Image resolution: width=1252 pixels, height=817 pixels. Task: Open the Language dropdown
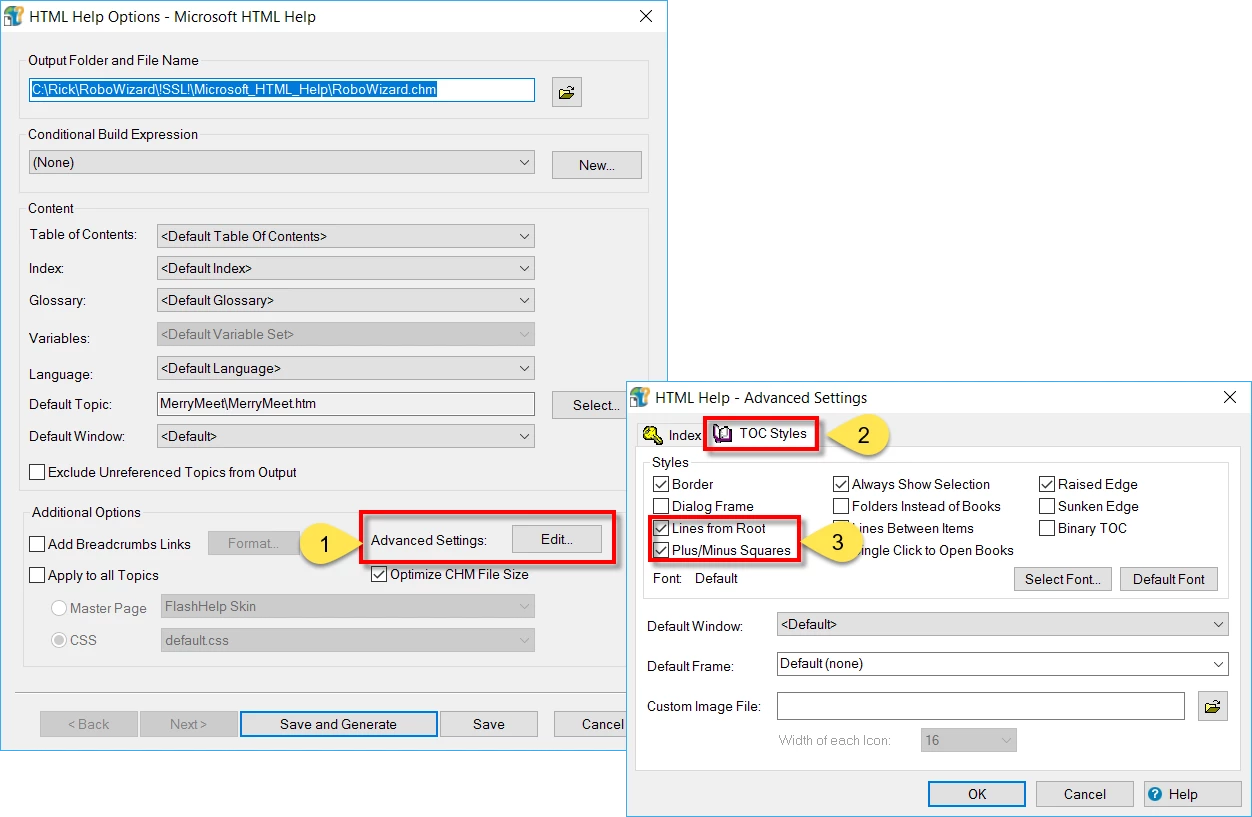tap(345, 368)
